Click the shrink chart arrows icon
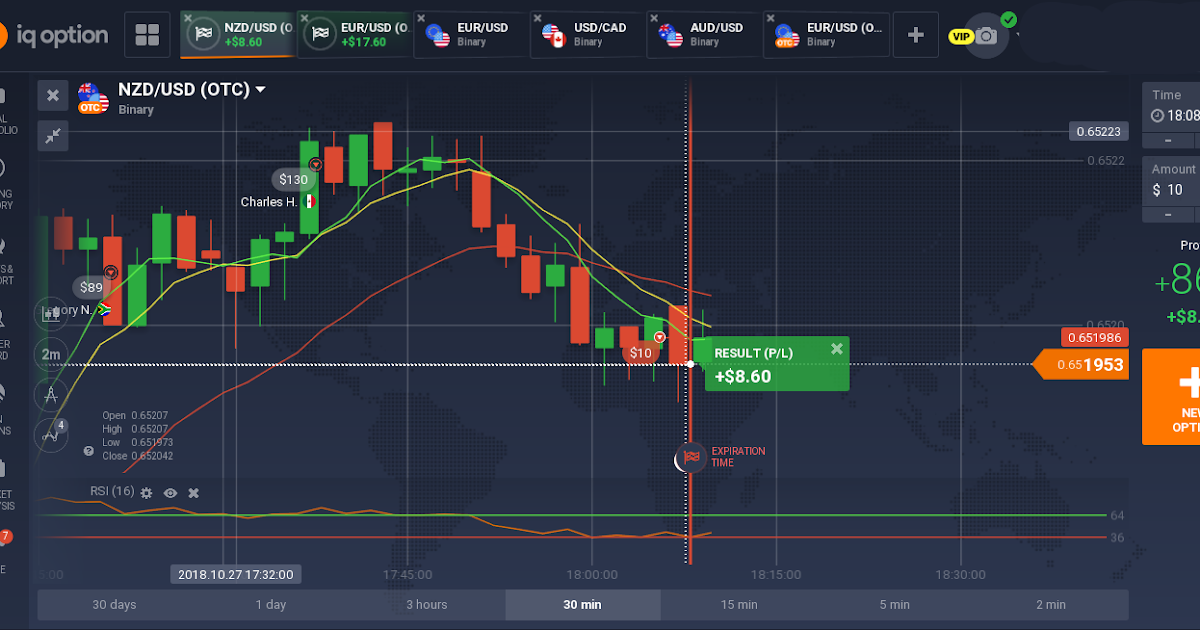 (x=53, y=135)
